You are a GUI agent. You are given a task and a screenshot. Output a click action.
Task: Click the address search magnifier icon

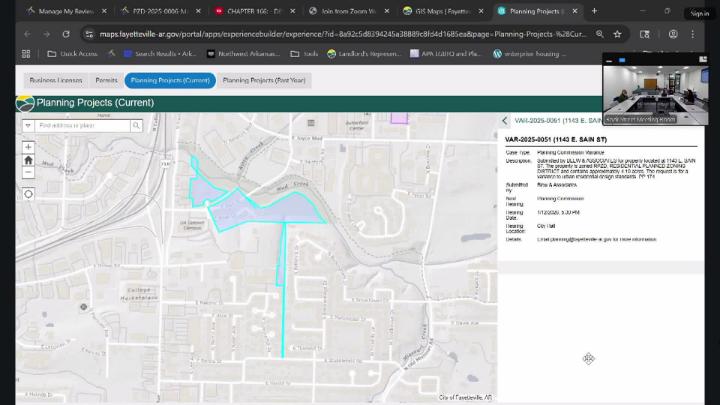(x=136, y=126)
